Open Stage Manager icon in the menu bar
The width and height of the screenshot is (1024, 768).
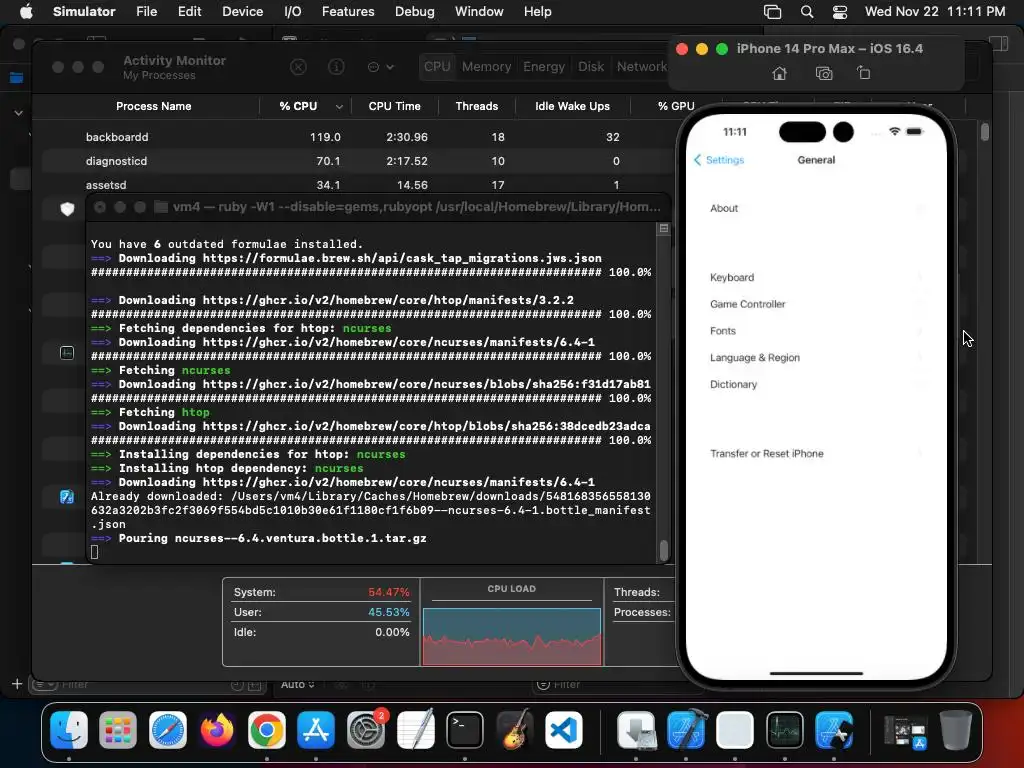(x=773, y=12)
